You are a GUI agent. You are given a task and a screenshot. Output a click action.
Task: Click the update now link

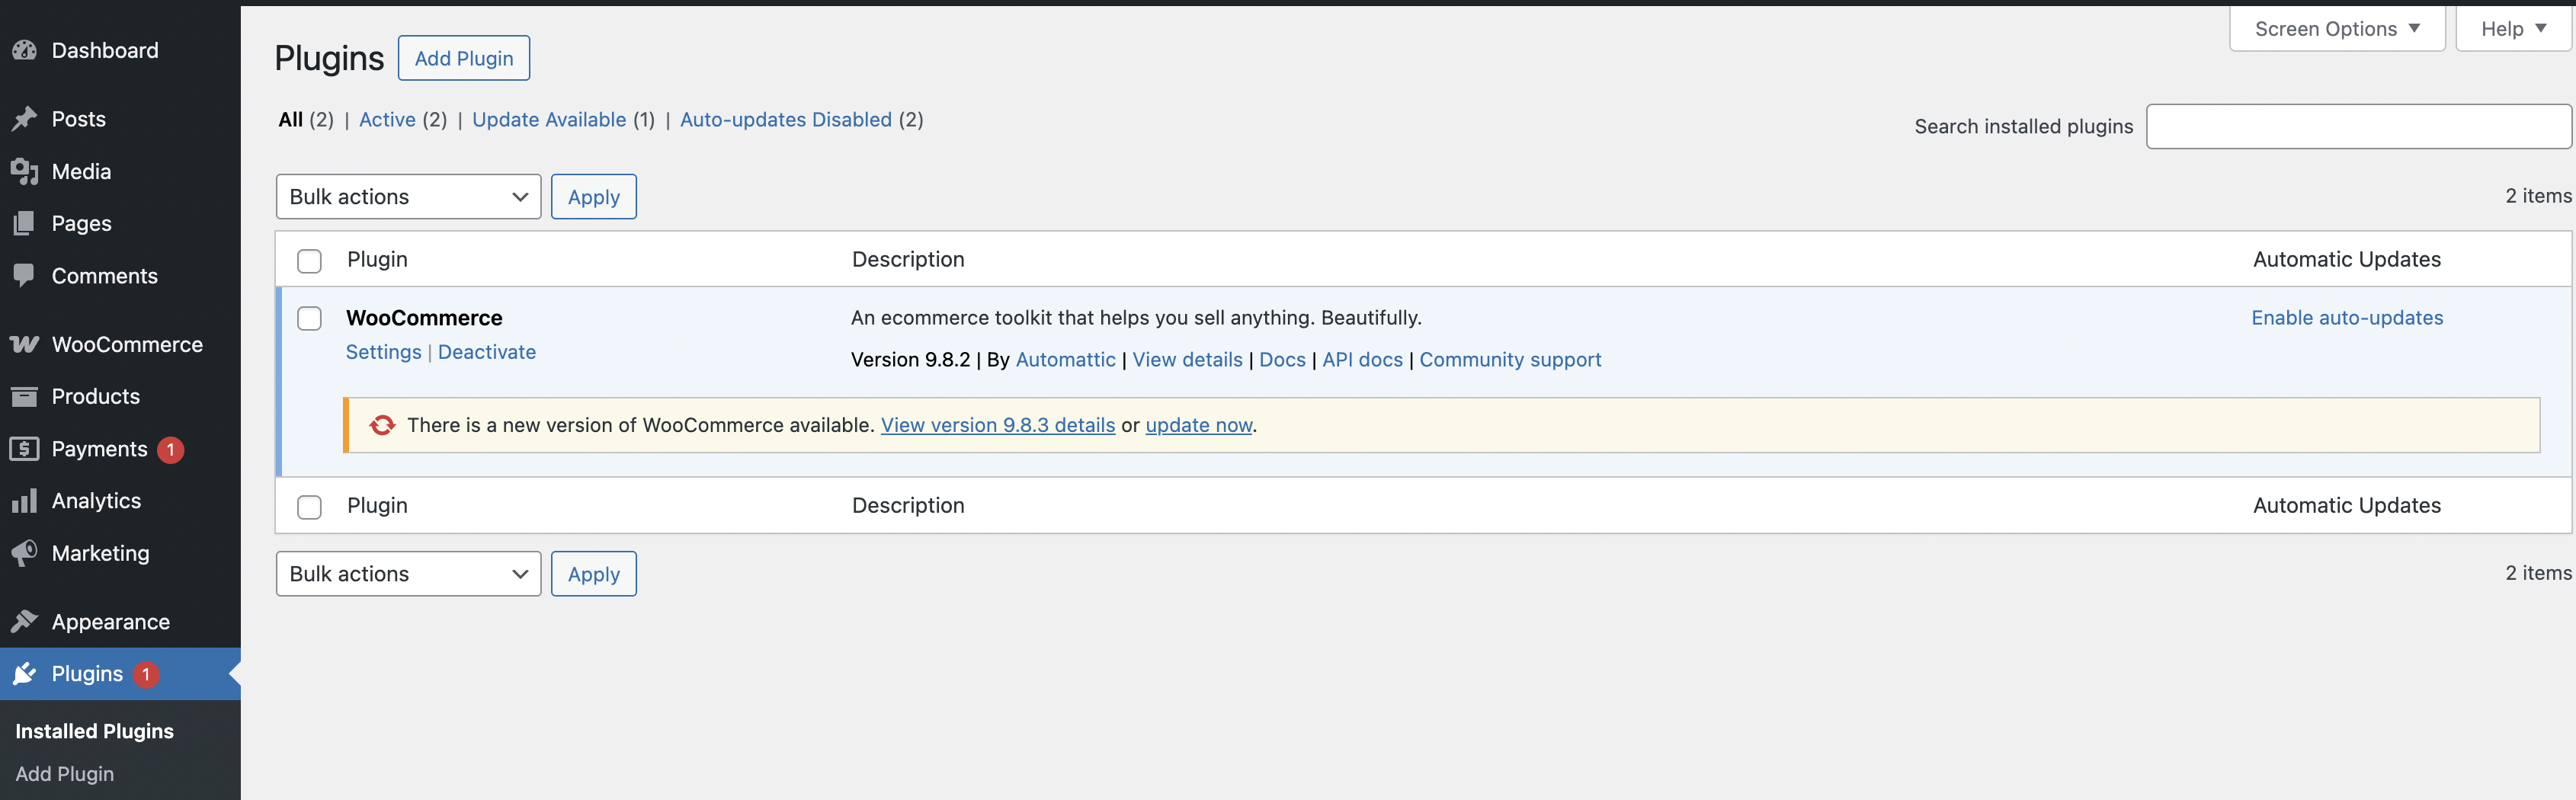coord(1198,425)
